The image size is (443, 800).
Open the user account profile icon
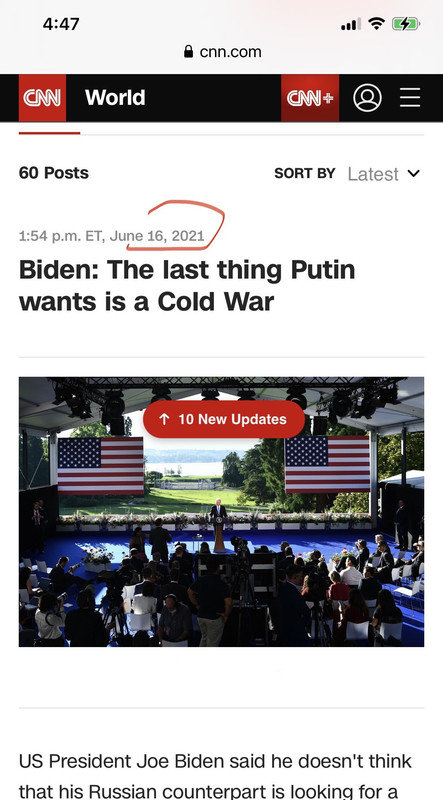click(367, 98)
